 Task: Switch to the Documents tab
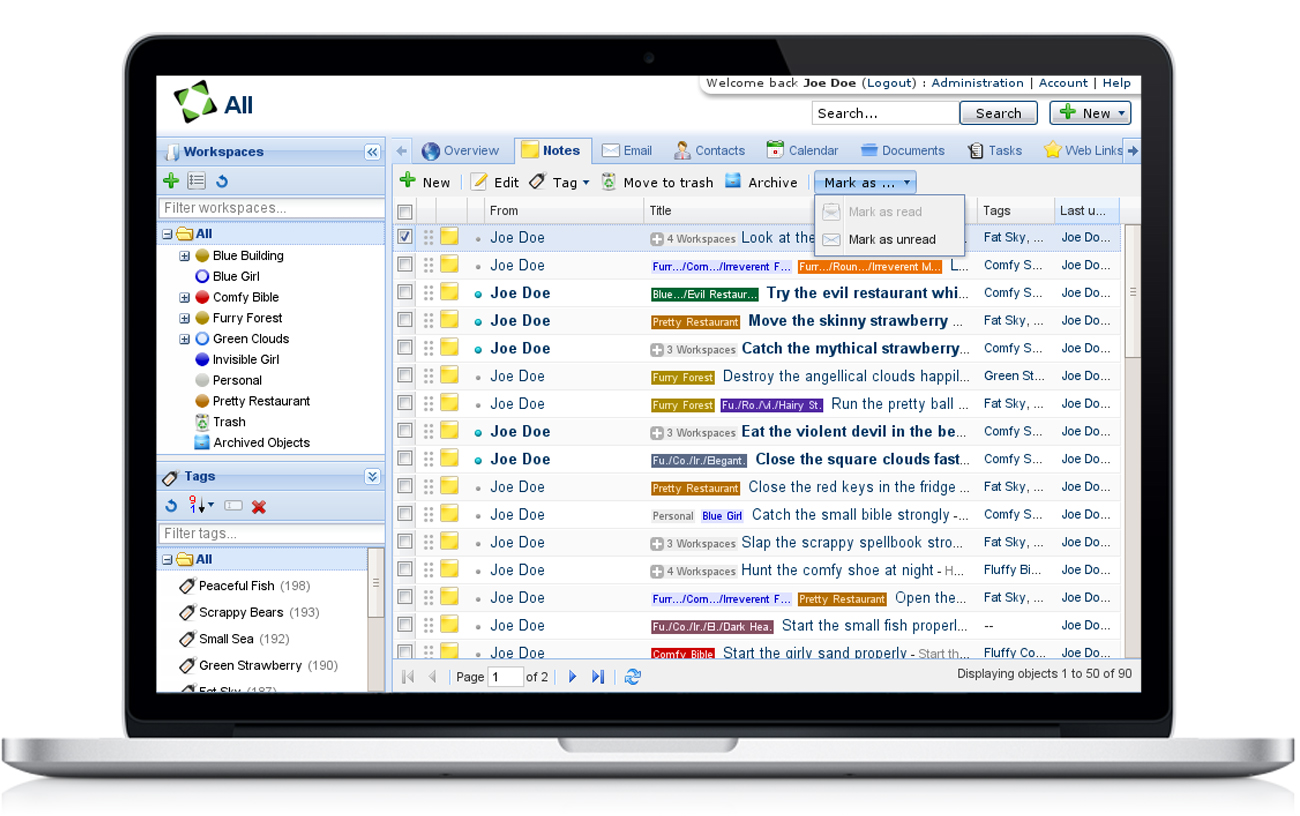coord(902,151)
